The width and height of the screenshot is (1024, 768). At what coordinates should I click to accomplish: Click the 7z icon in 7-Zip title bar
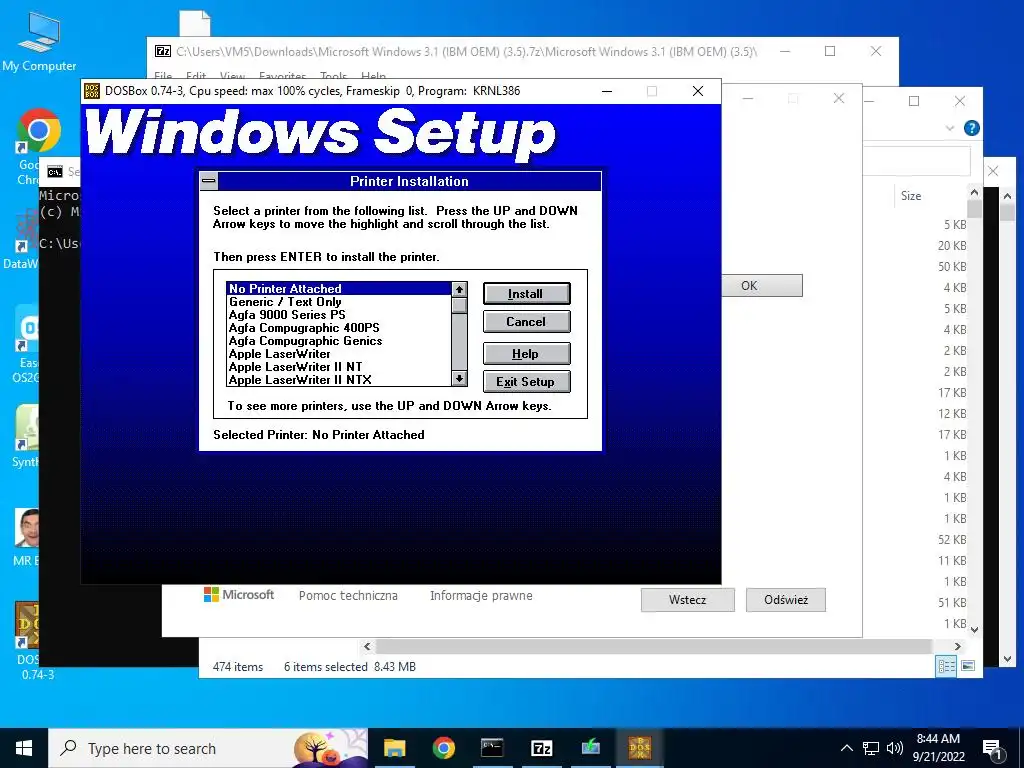point(163,51)
